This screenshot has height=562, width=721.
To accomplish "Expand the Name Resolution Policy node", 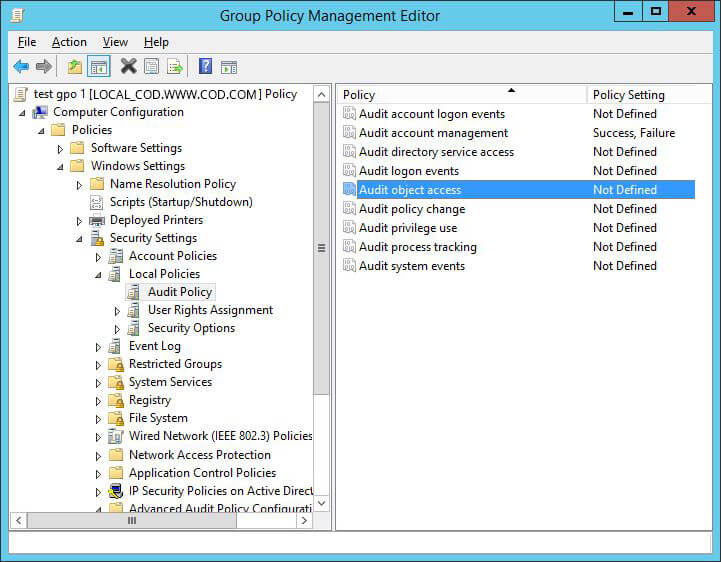I will pyautogui.click(x=79, y=185).
